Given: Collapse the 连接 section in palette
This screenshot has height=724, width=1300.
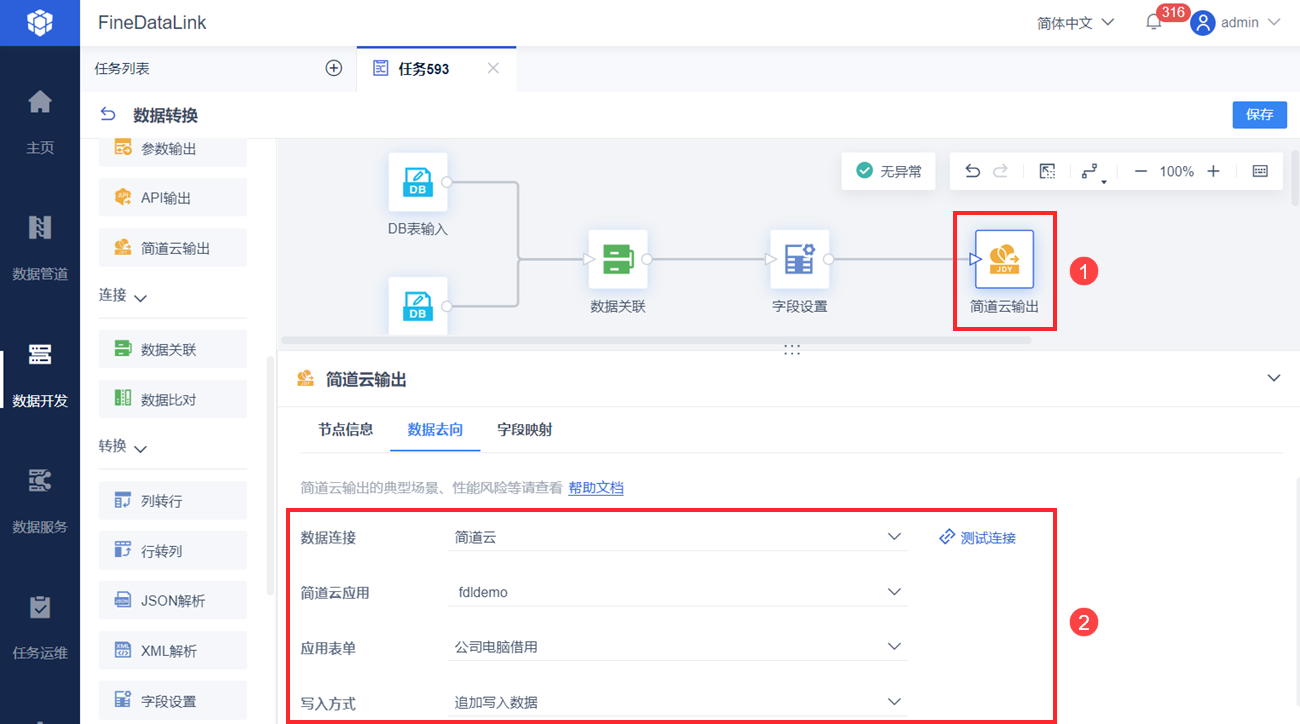Looking at the screenshot, I should point(140,297).
